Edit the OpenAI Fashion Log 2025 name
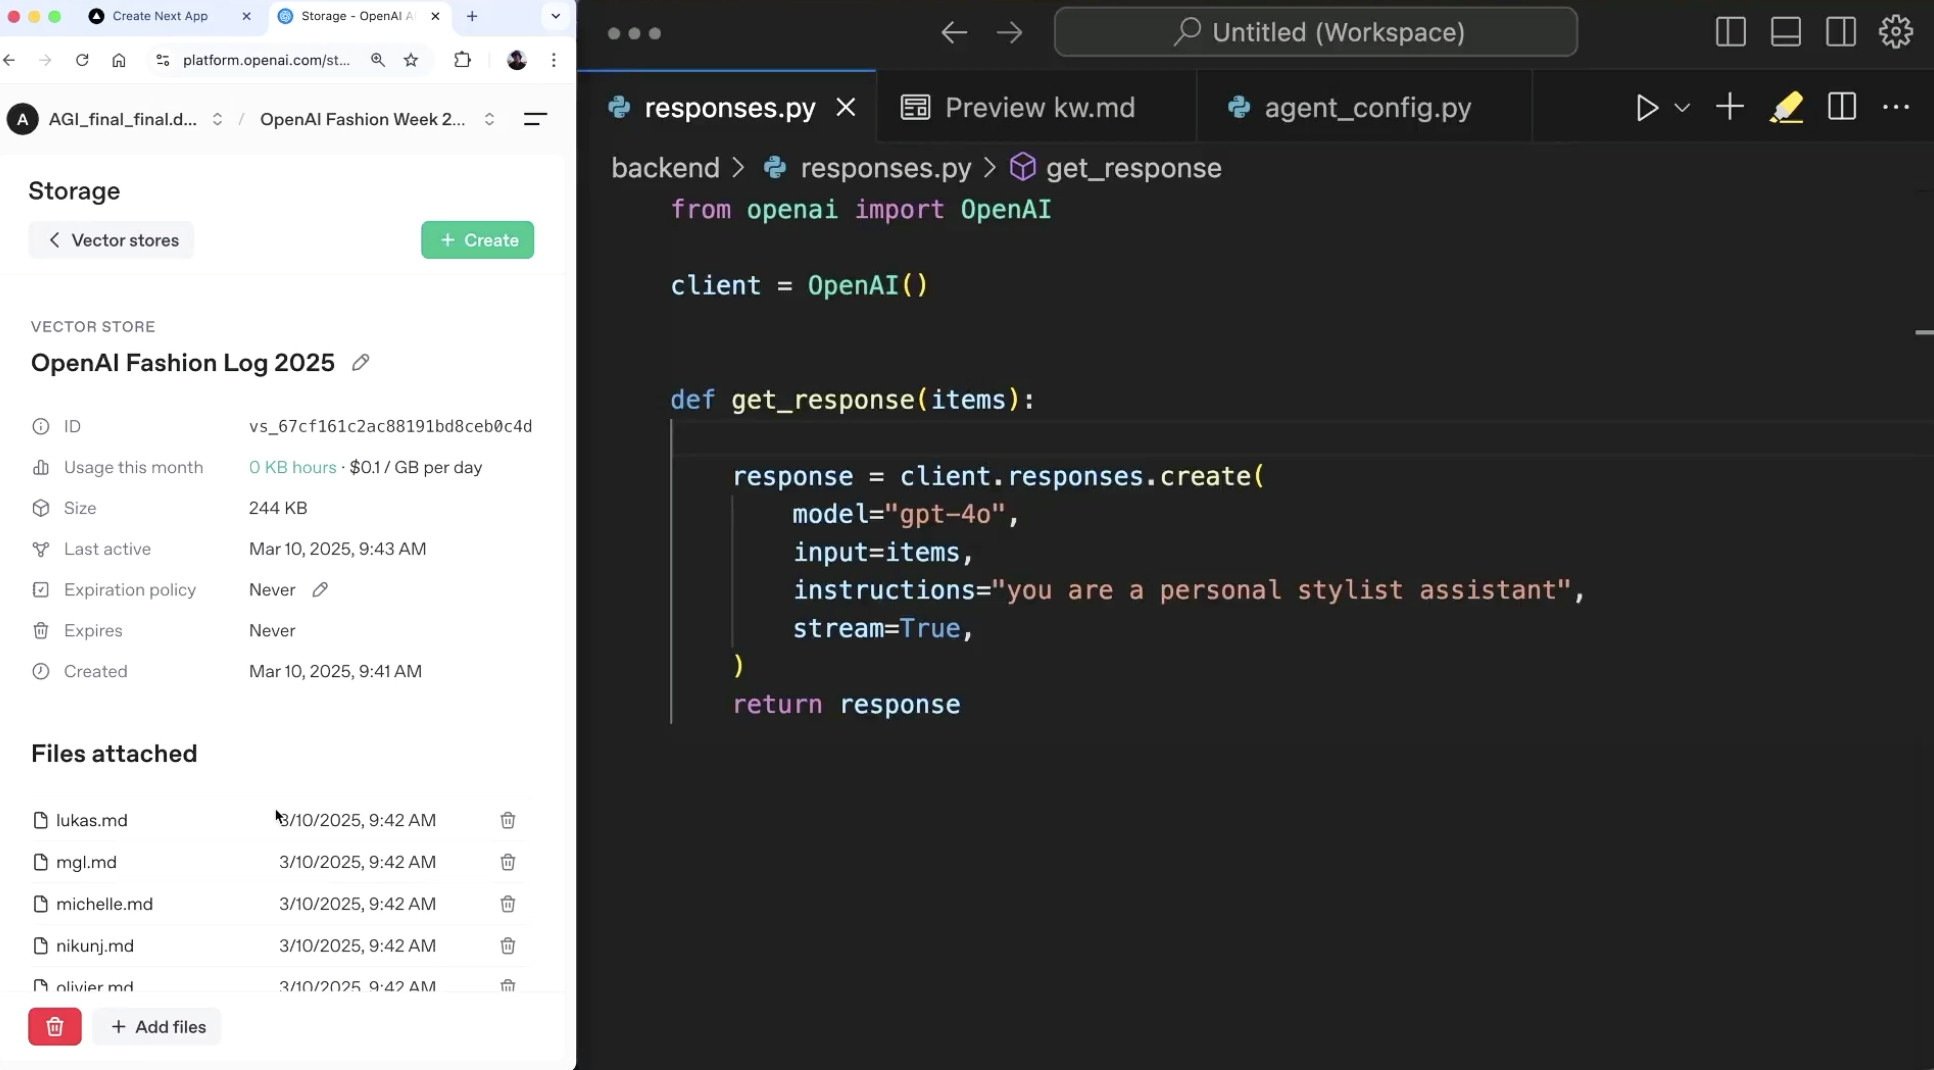Viewport: 1934px width, 1070px height. (361, 362)
